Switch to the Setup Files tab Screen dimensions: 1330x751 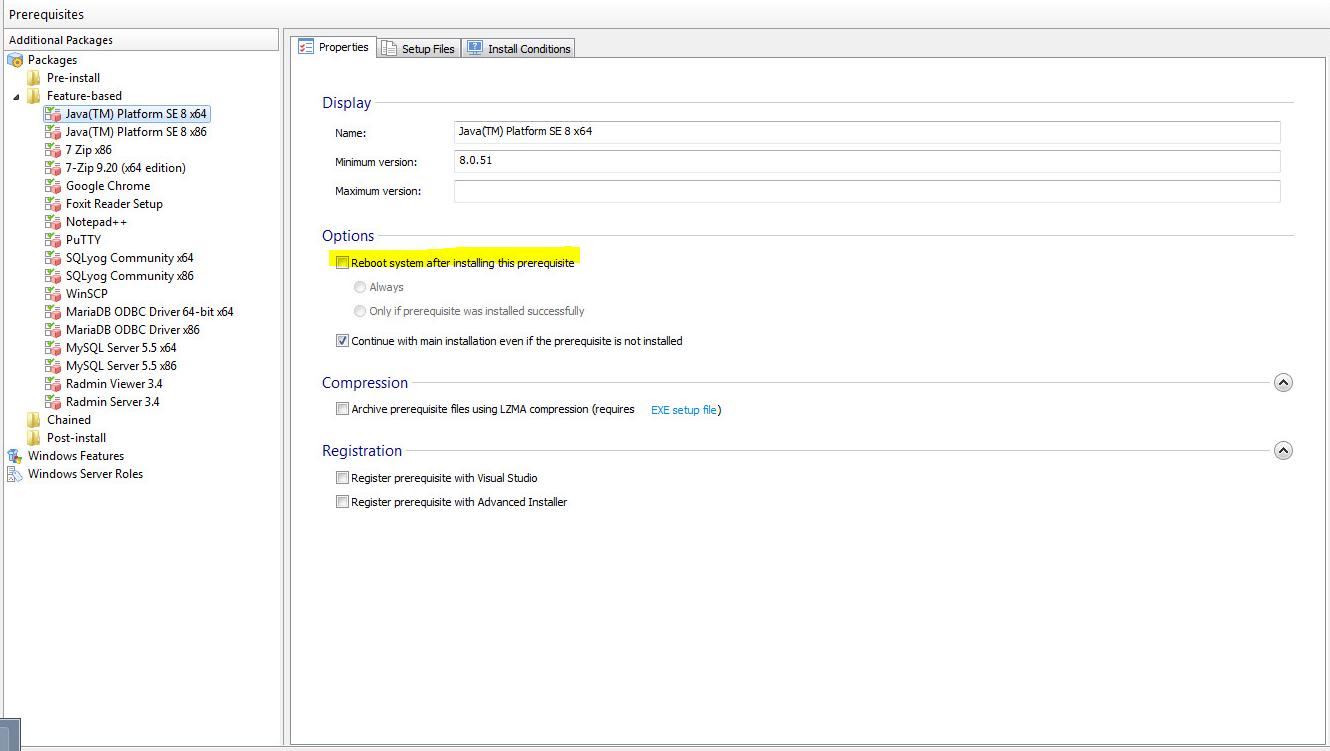419,49
